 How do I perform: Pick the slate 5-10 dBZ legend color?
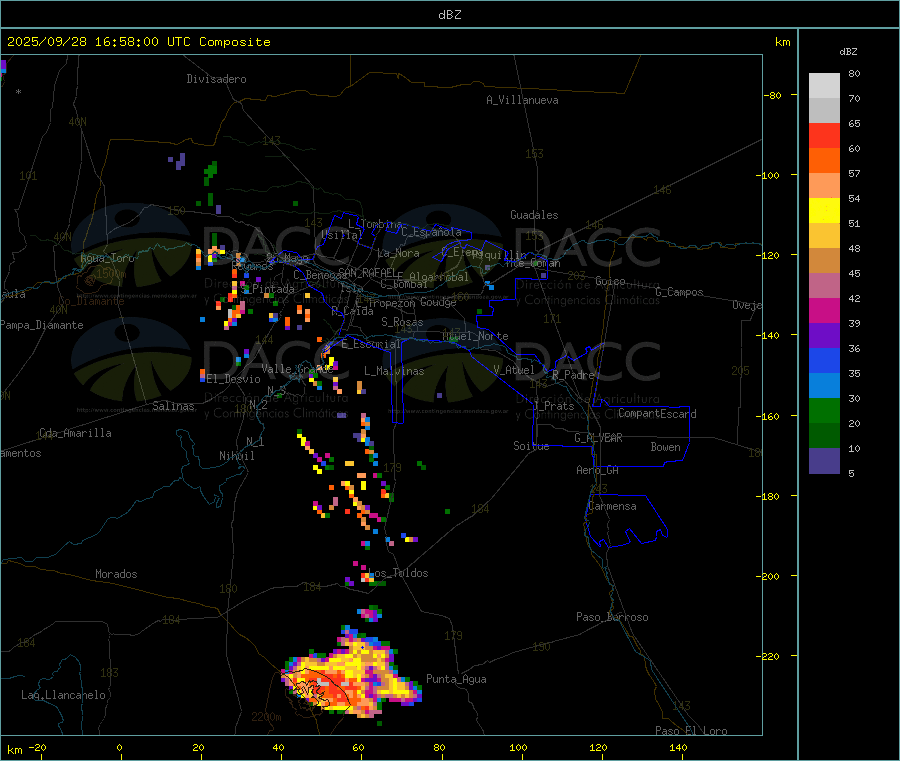824,461
